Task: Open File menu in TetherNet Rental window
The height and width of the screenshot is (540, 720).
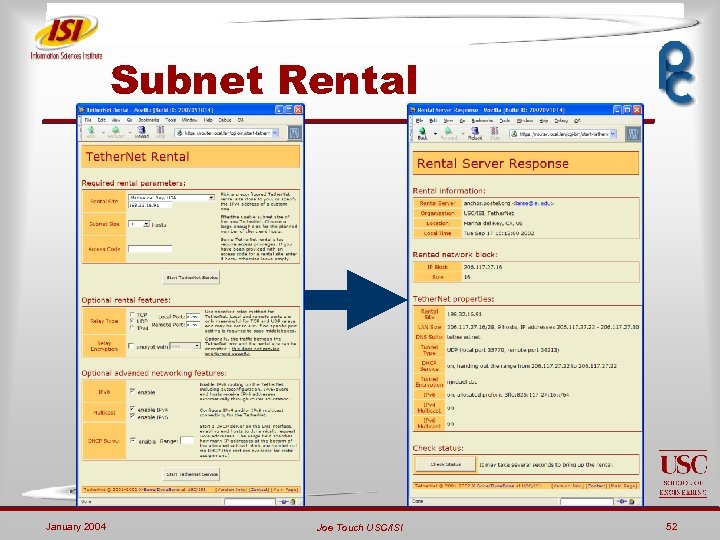Action: [x=88, y=120]
